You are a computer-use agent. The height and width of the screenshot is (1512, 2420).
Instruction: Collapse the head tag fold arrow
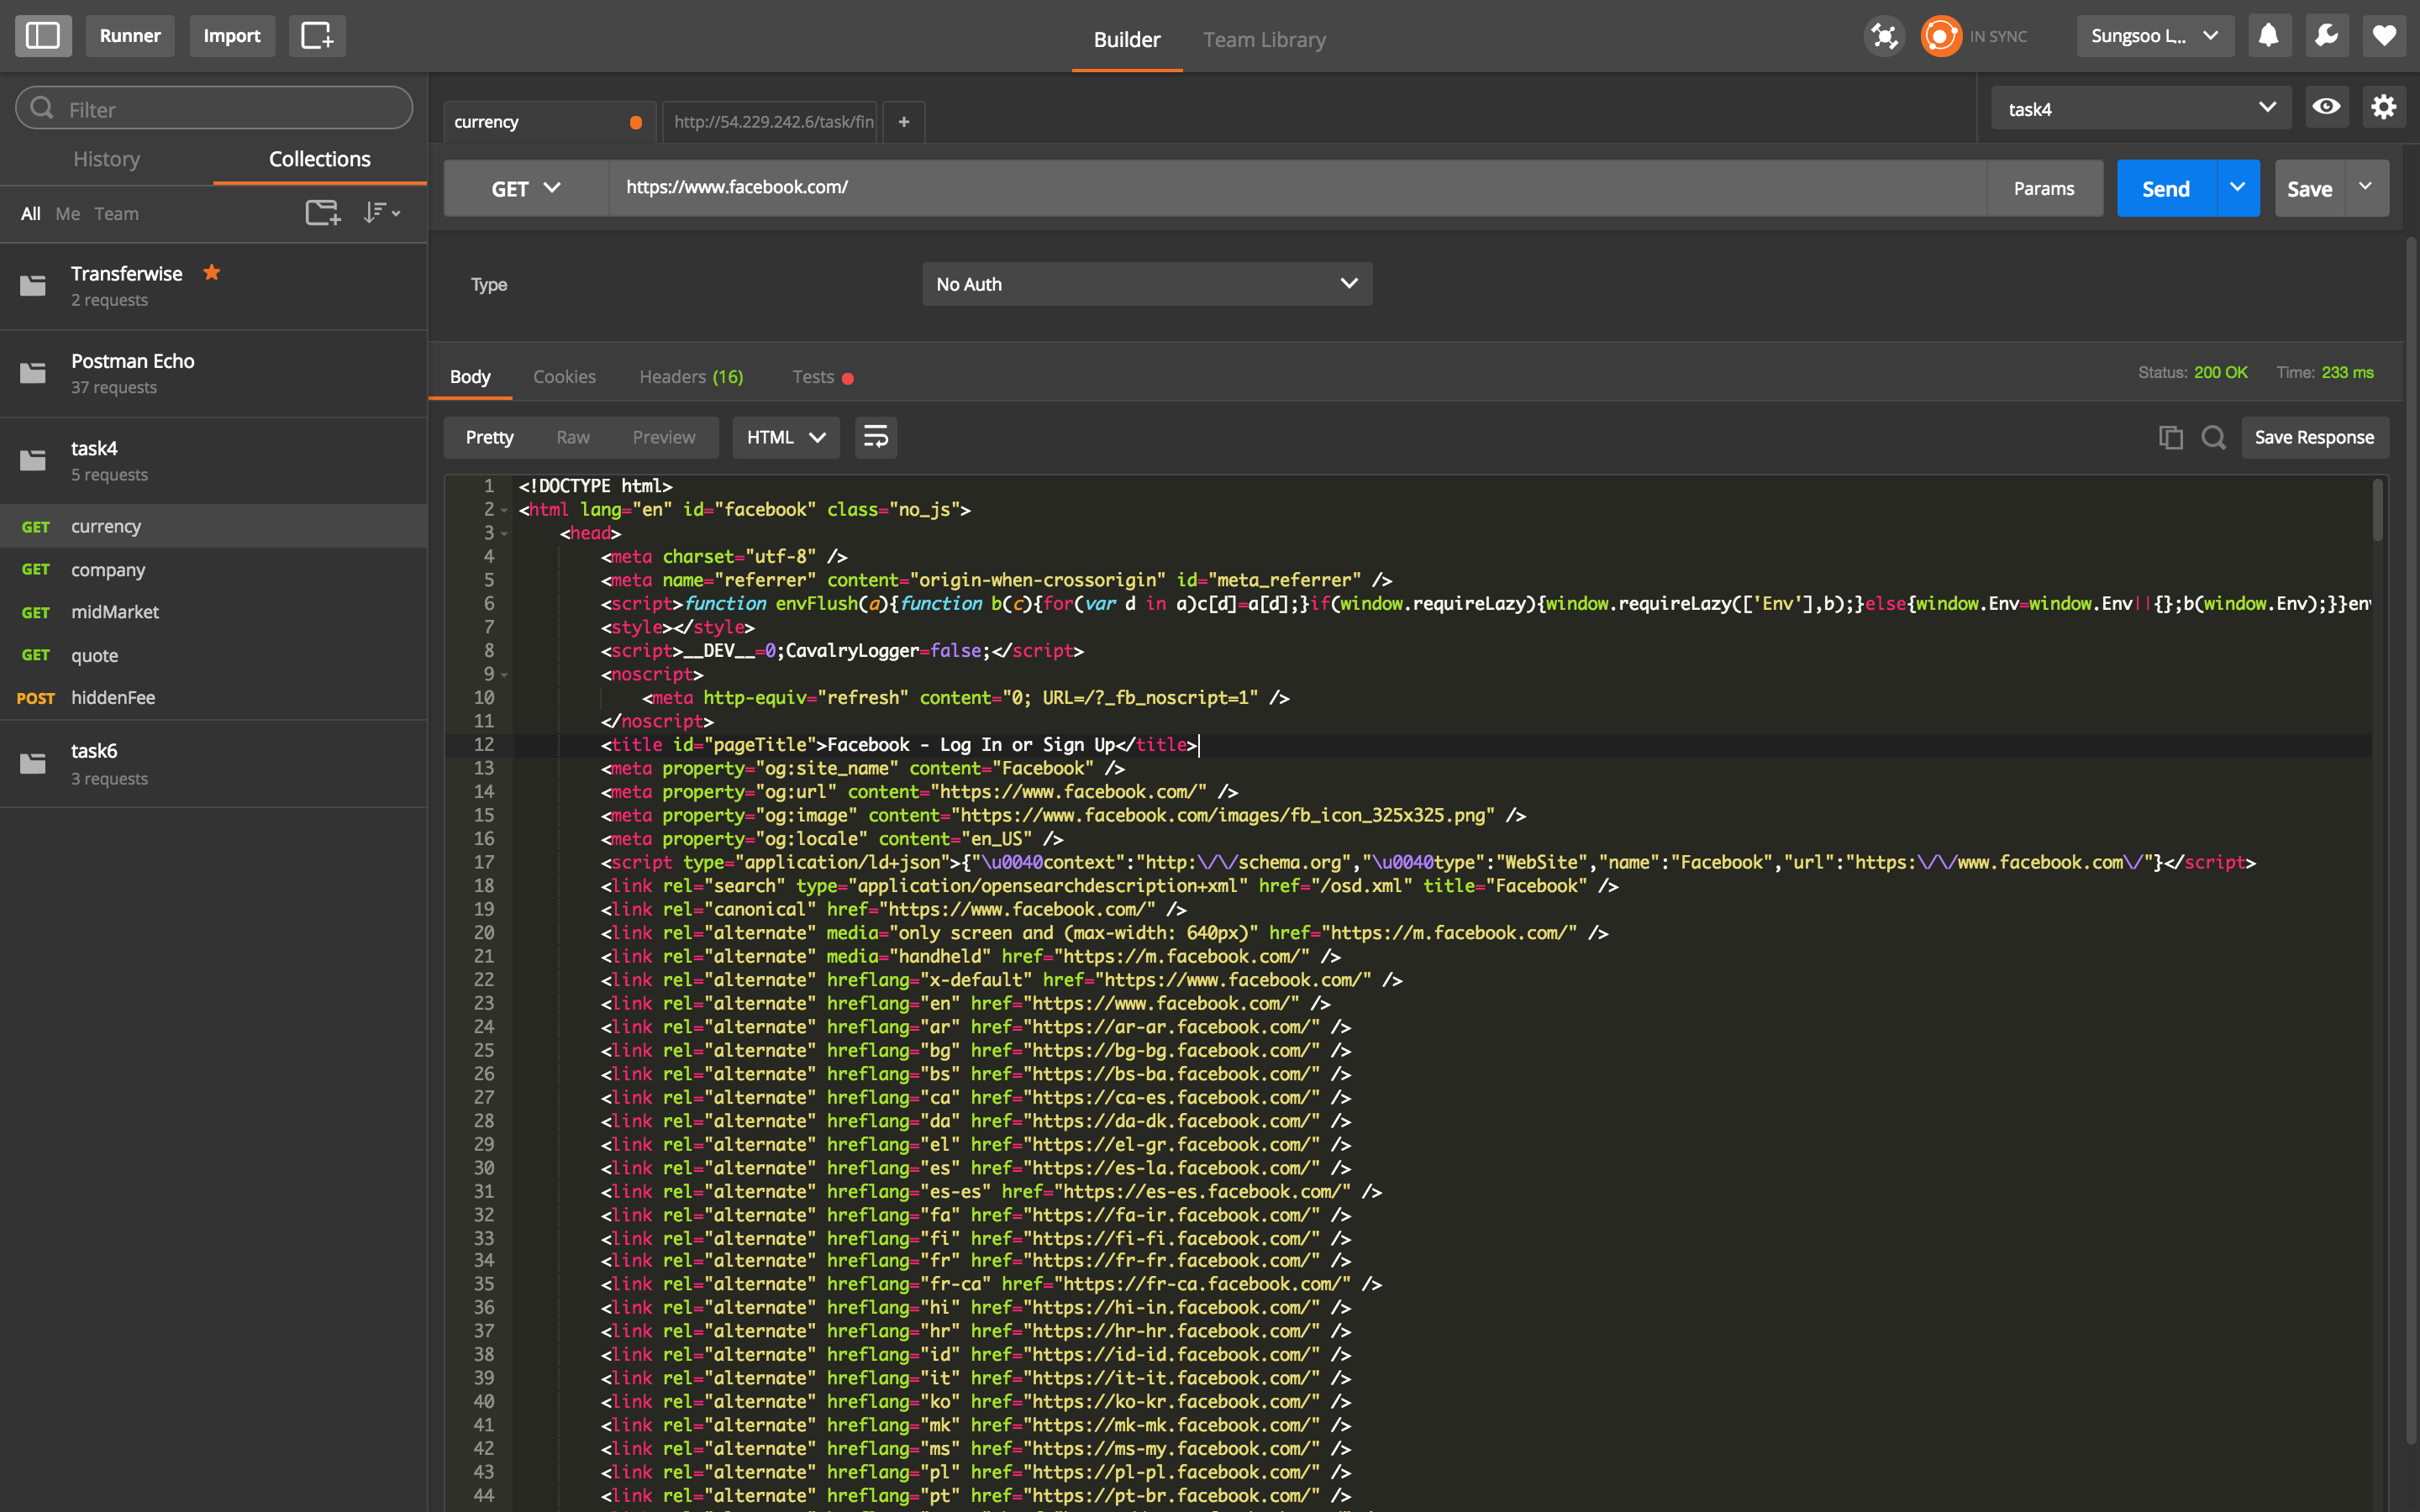(x=504, y=534)
